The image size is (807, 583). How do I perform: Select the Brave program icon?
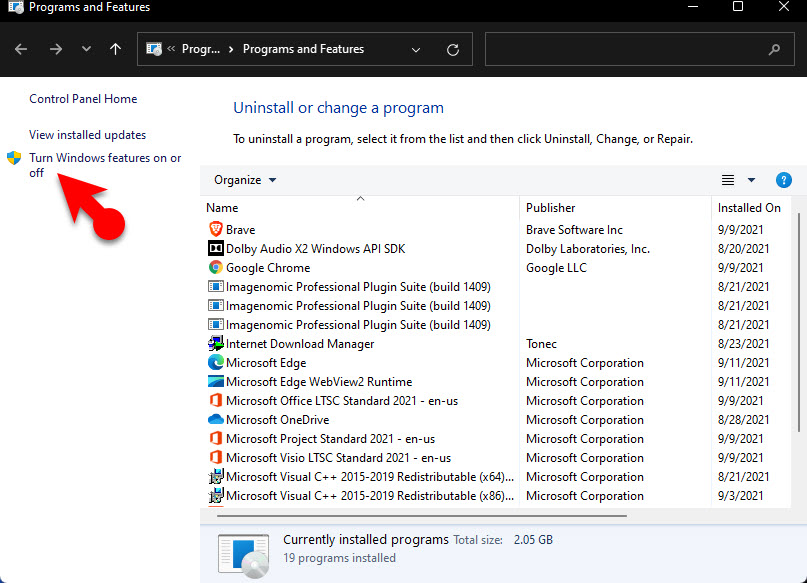pos(216,229)
